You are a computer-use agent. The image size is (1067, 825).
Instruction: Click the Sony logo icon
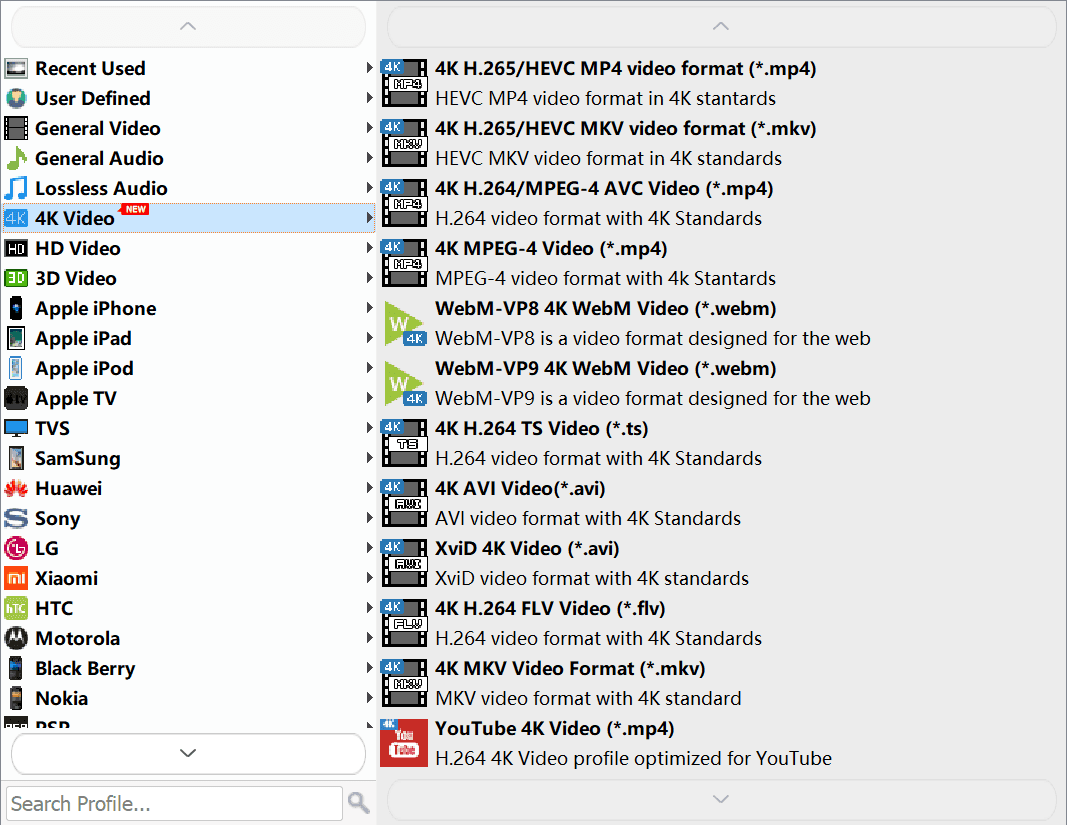(x=16, y=518)
